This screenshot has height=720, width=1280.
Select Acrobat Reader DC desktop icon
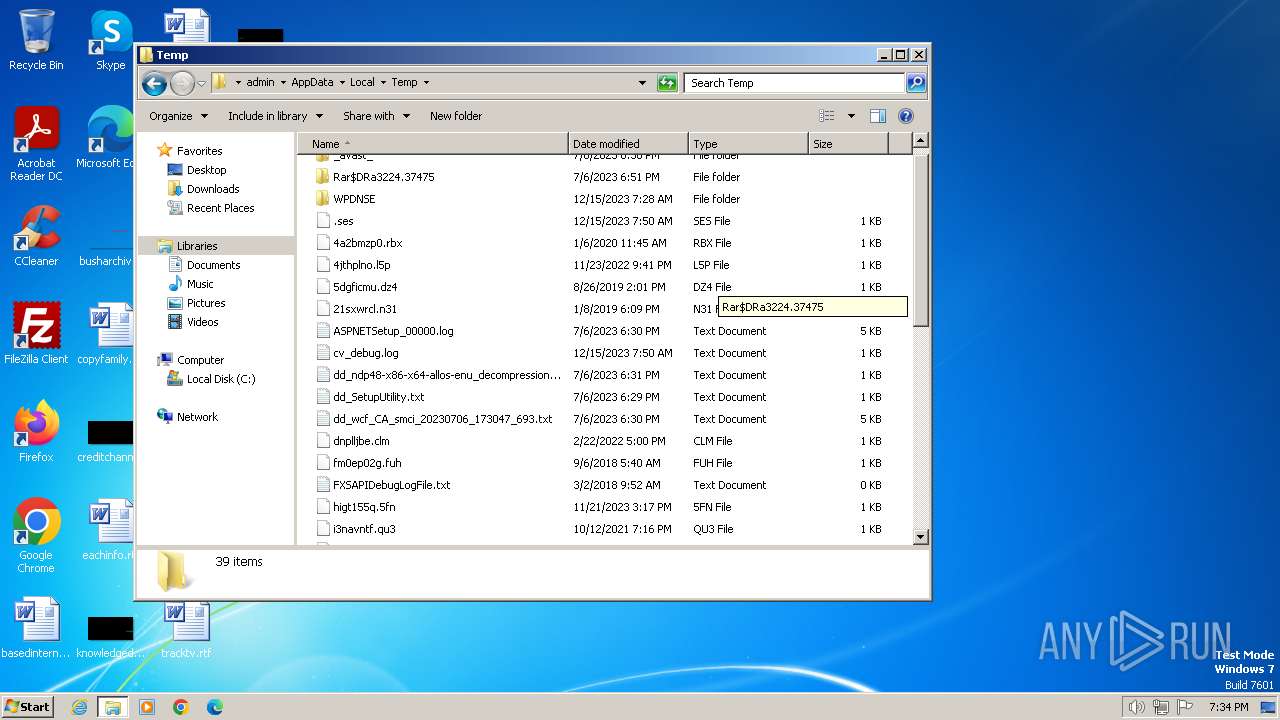[36, 144]
